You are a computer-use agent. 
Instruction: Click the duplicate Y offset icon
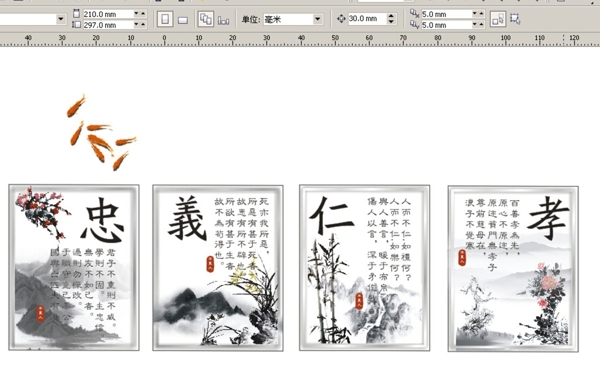click(x=414, y=25)
